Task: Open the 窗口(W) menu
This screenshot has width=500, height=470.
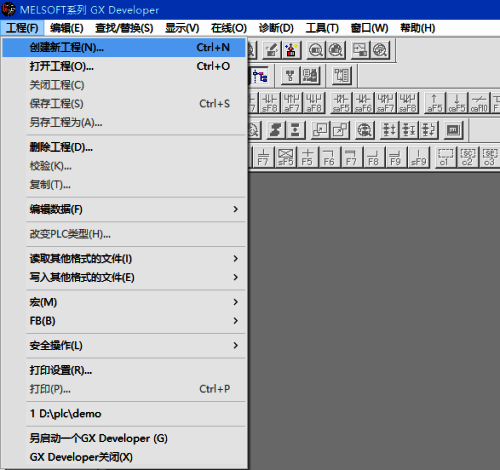Action: point(369,28)
